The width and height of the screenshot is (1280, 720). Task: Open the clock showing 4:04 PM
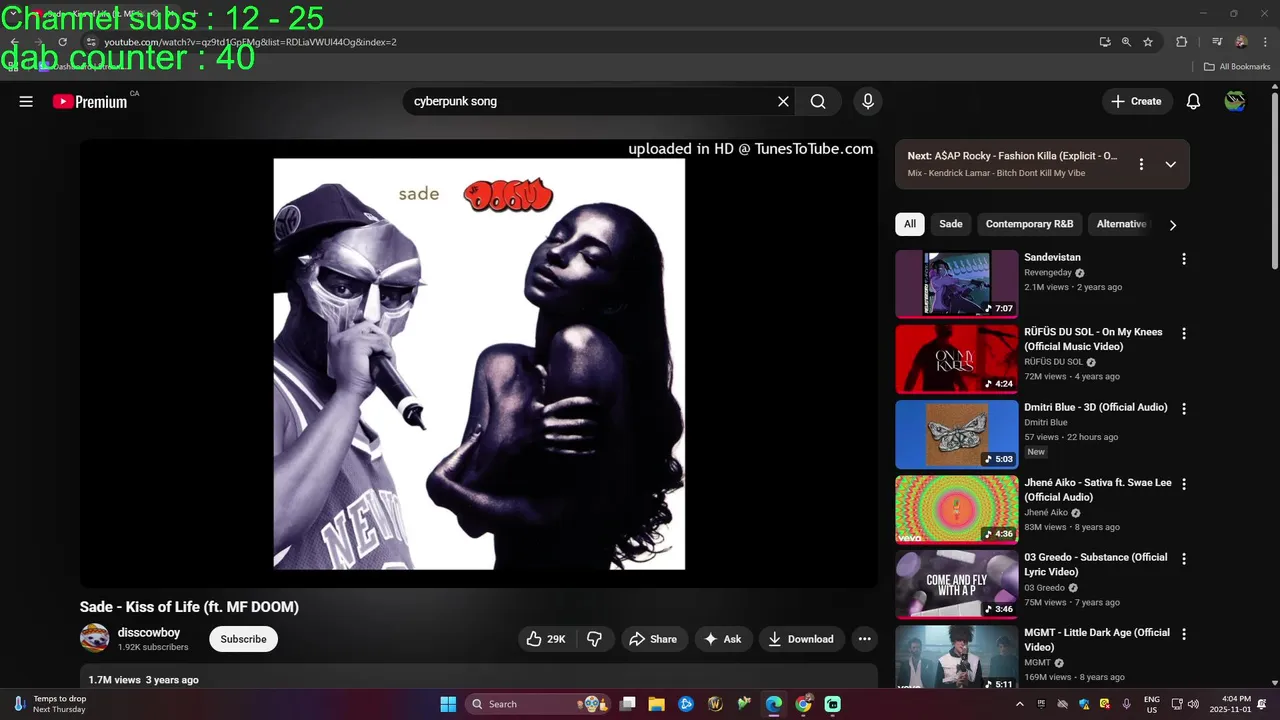1230,704
